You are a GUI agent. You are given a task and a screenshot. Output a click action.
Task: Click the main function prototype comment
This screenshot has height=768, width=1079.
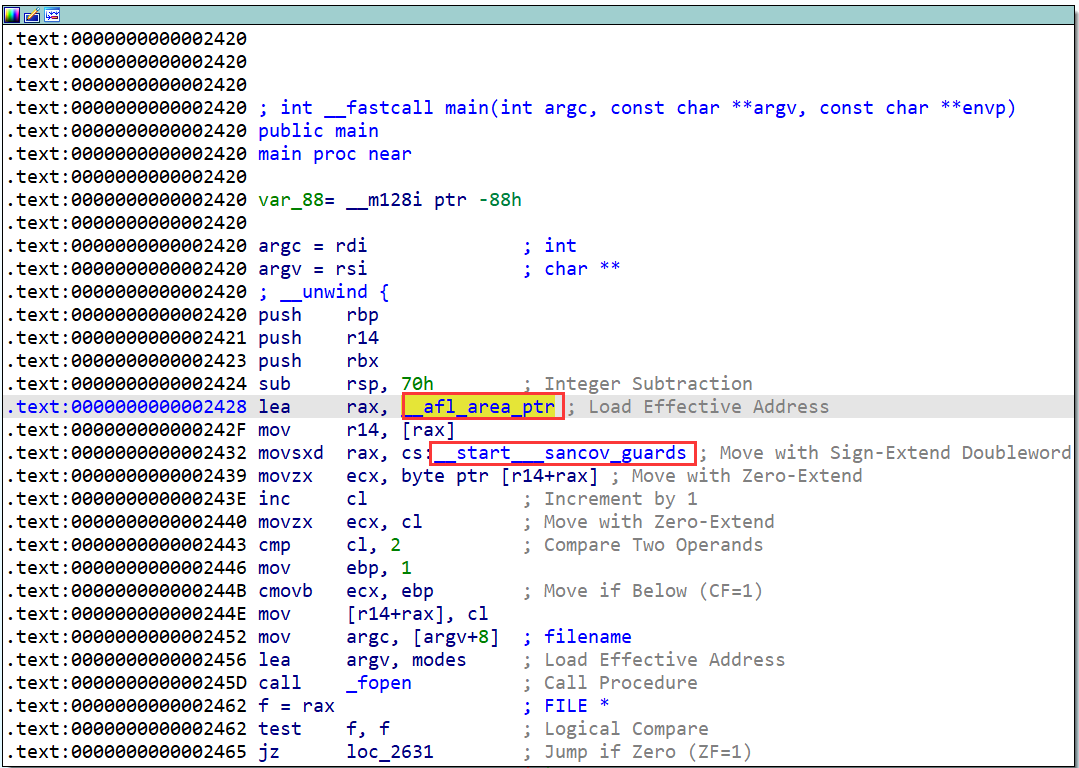click(637, 108)
